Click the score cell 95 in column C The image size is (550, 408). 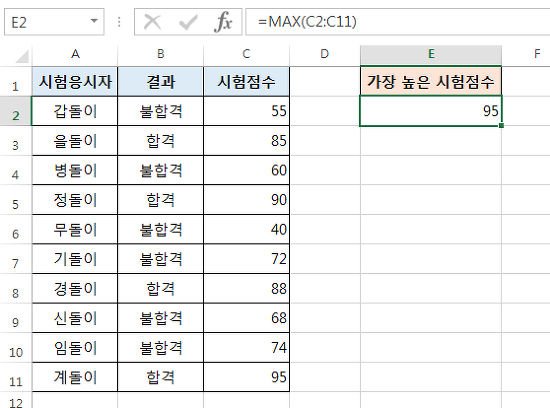click(x=247, y=377)
